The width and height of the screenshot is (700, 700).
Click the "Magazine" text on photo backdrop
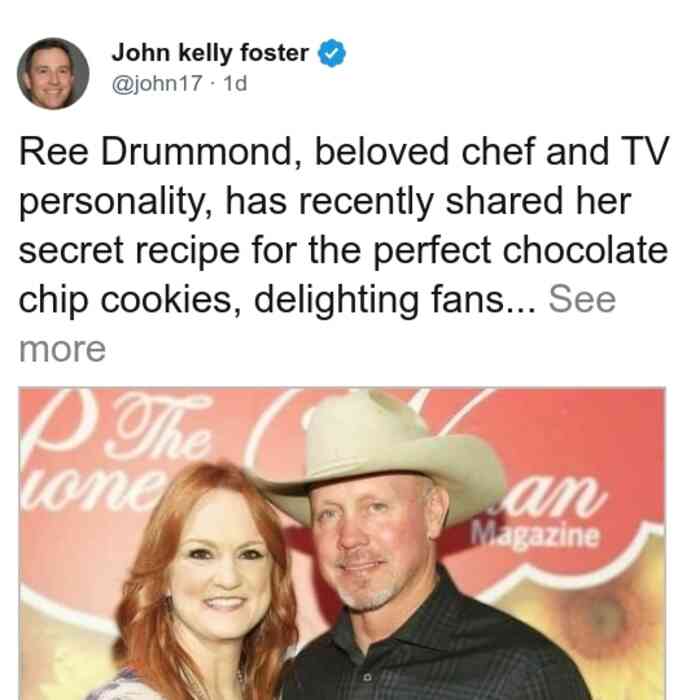pos(535,534)
